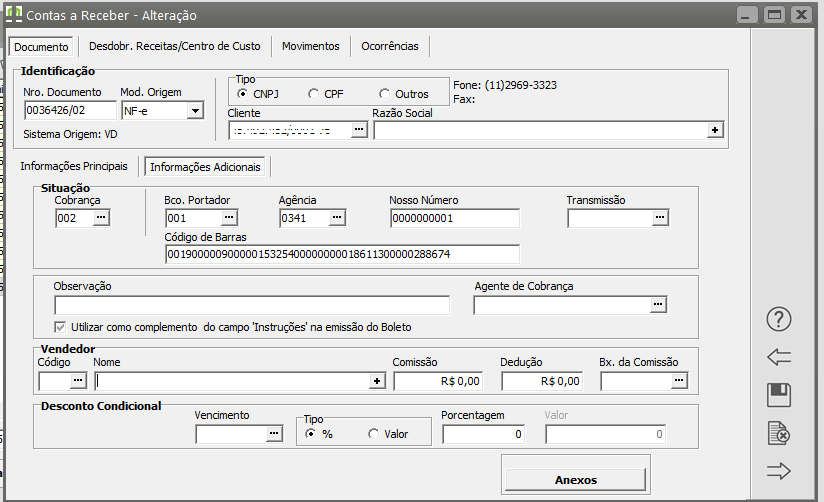
Task: Click the Razão Social plus button
Action: (714, 130)
